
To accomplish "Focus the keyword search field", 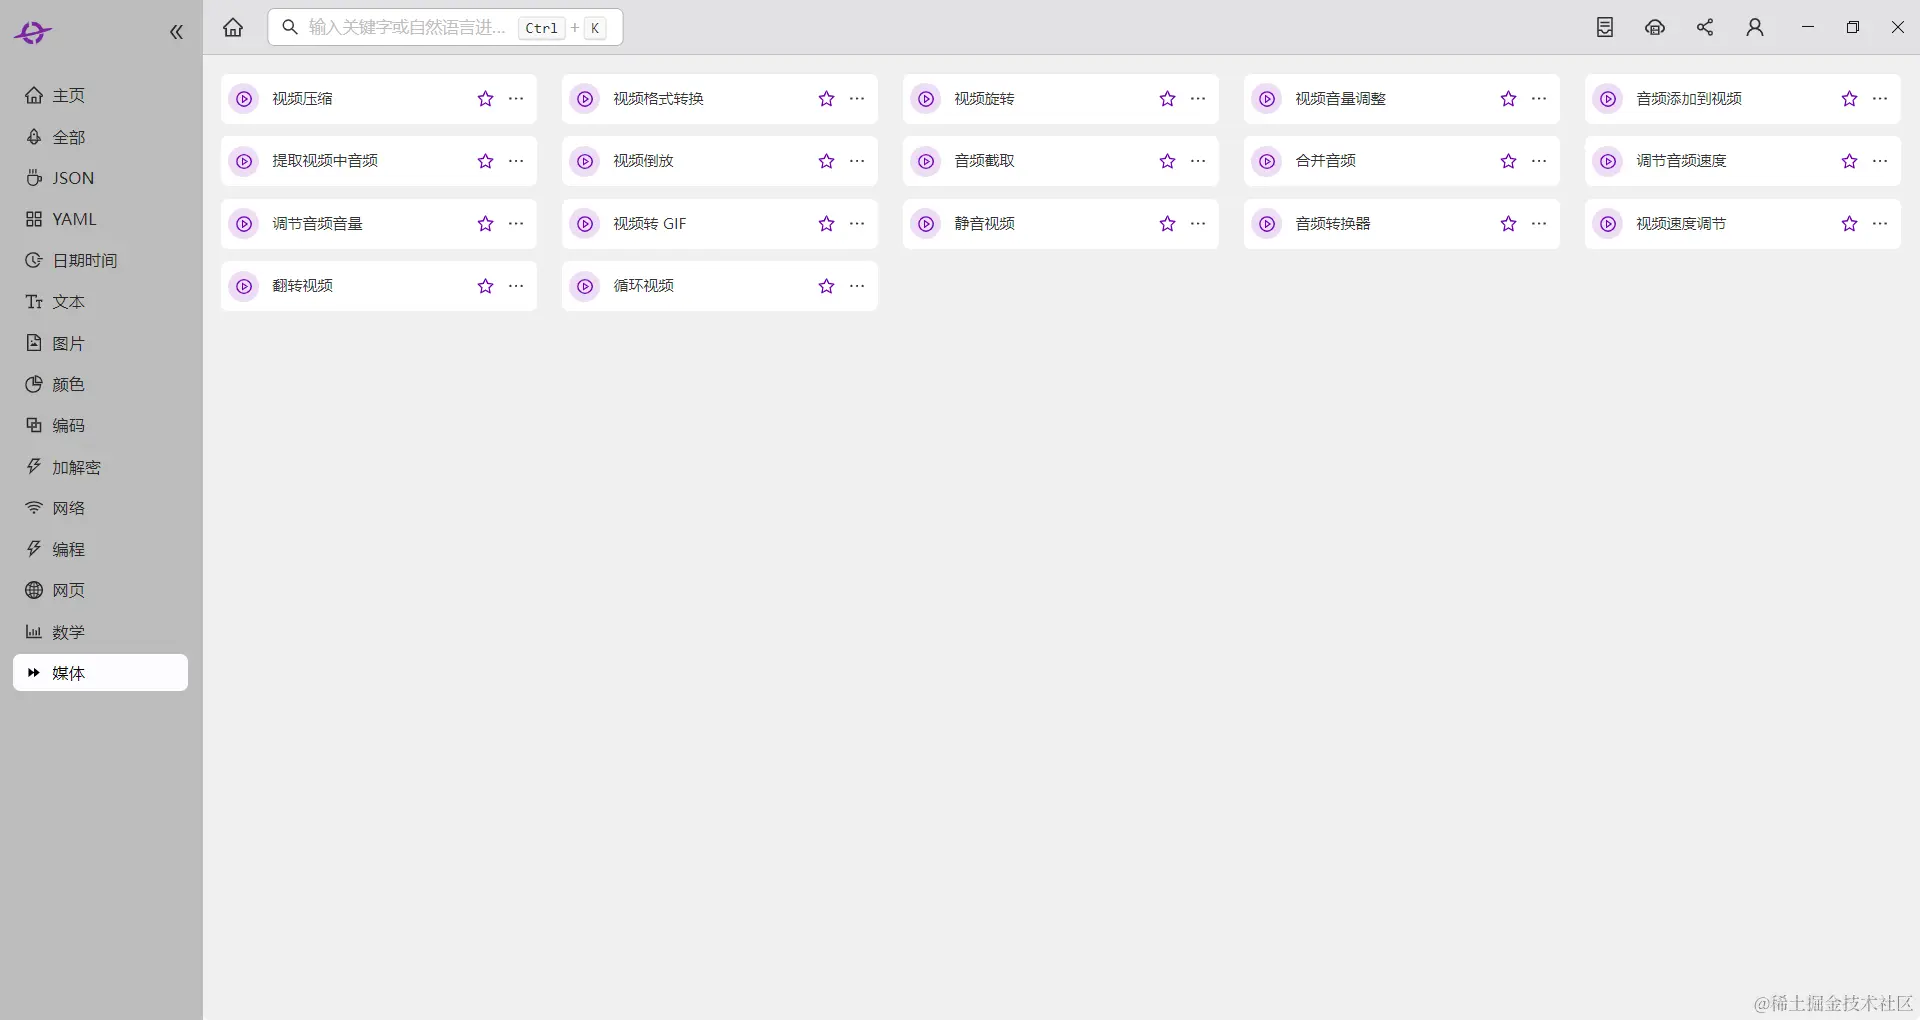I will click(445, 27).
